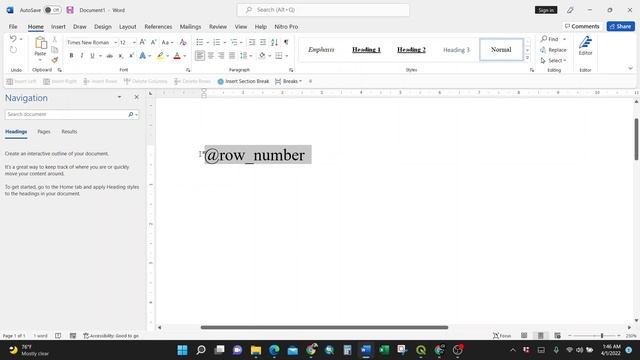Apply the Emphasis style

pyautogui.click(x=321, y=49)
